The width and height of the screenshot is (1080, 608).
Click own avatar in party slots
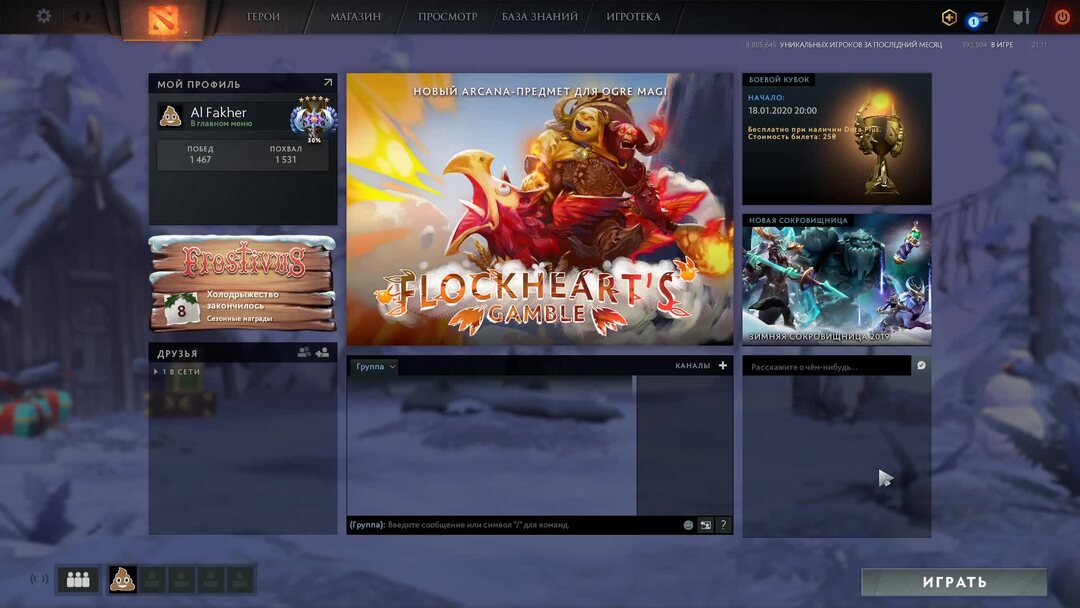pos(123,580)
